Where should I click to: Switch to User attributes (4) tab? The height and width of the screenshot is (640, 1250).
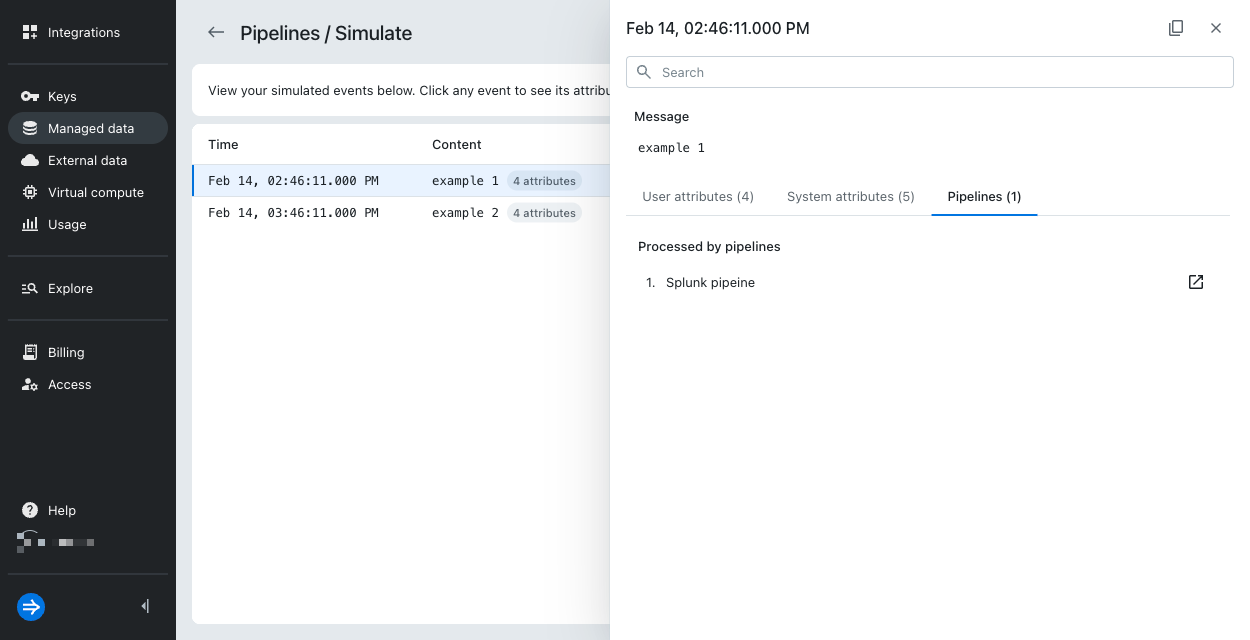[x=698, y=196]
